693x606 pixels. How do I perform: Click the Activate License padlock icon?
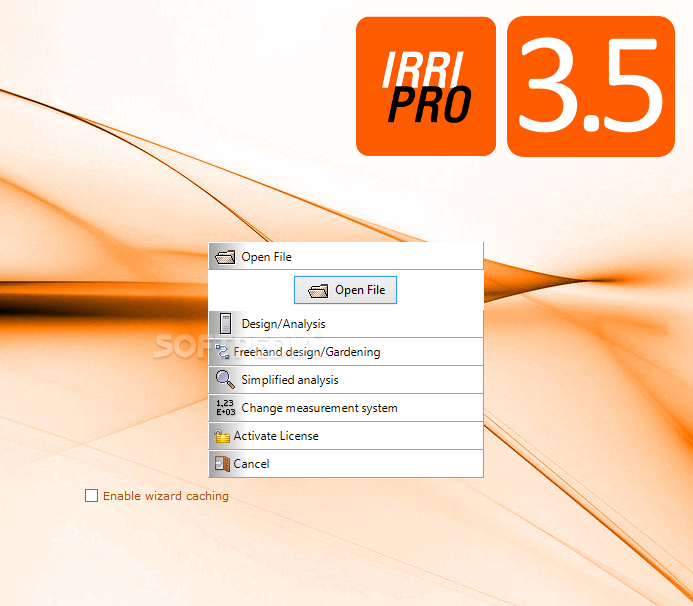(x=222, y=436)
